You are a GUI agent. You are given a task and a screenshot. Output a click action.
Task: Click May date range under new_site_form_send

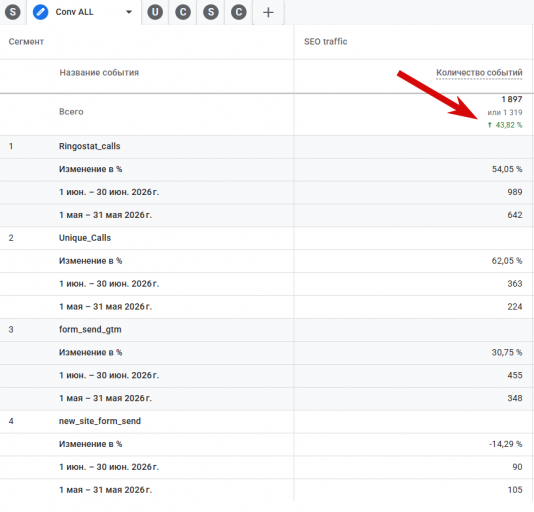pyautogui.click(x=106, y=490)
